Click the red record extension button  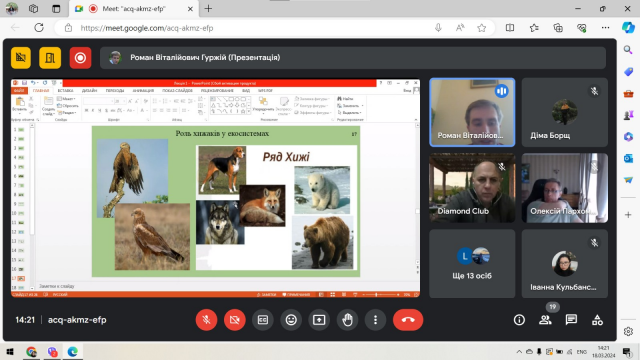(x=80, y=58)
